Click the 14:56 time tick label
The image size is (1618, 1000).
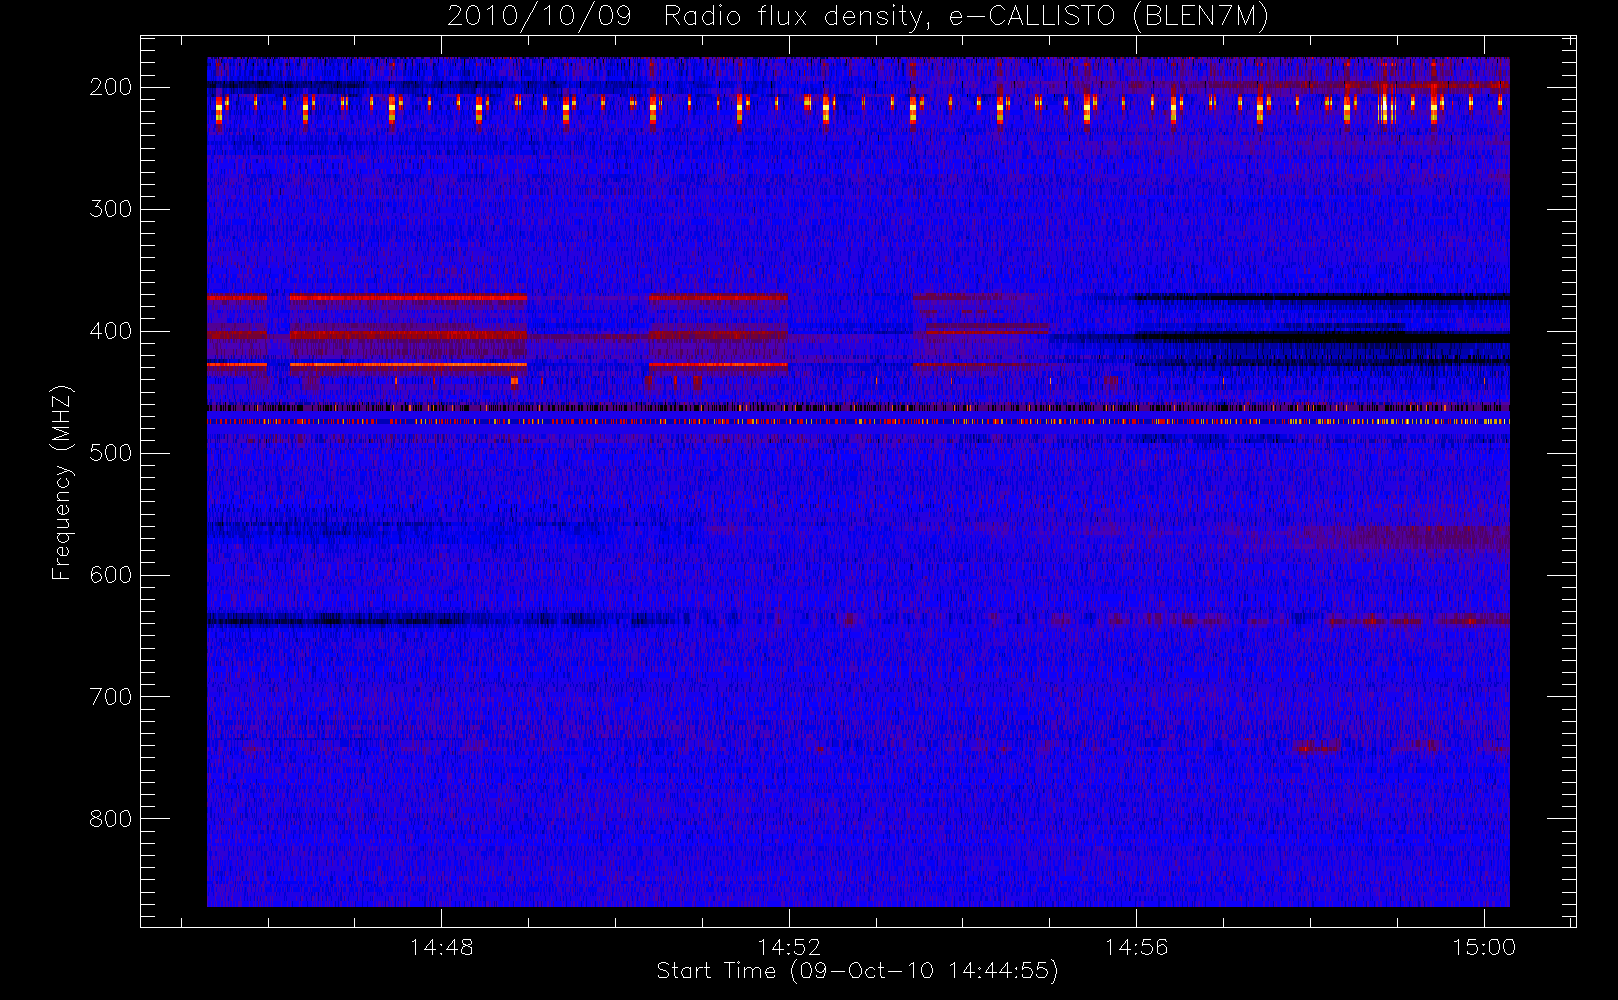coord(1136,947)
